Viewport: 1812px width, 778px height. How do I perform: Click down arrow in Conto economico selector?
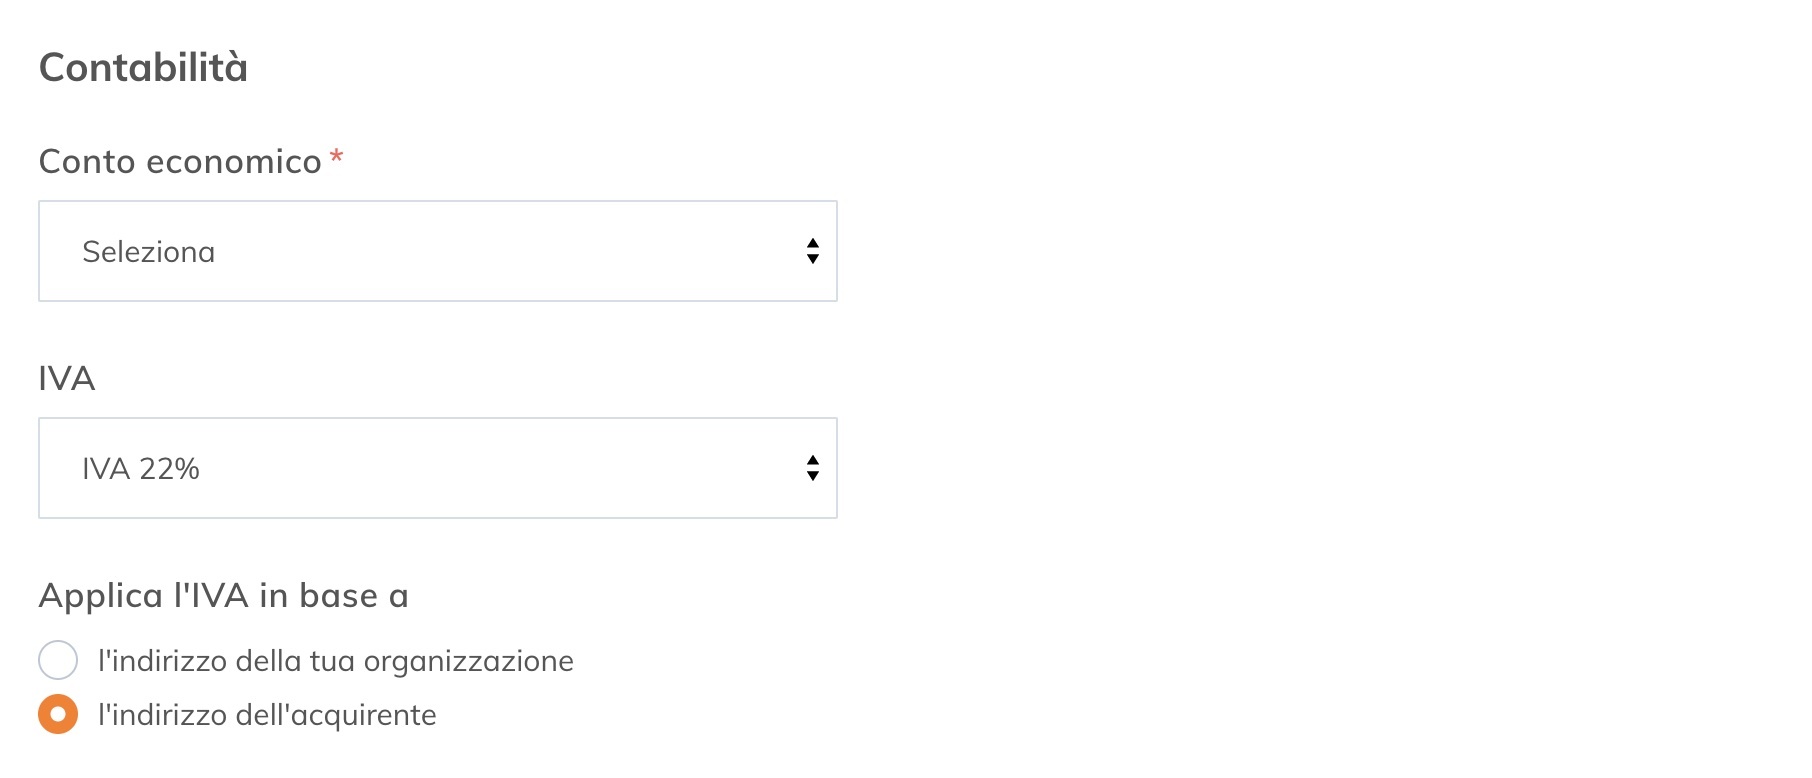813,259
